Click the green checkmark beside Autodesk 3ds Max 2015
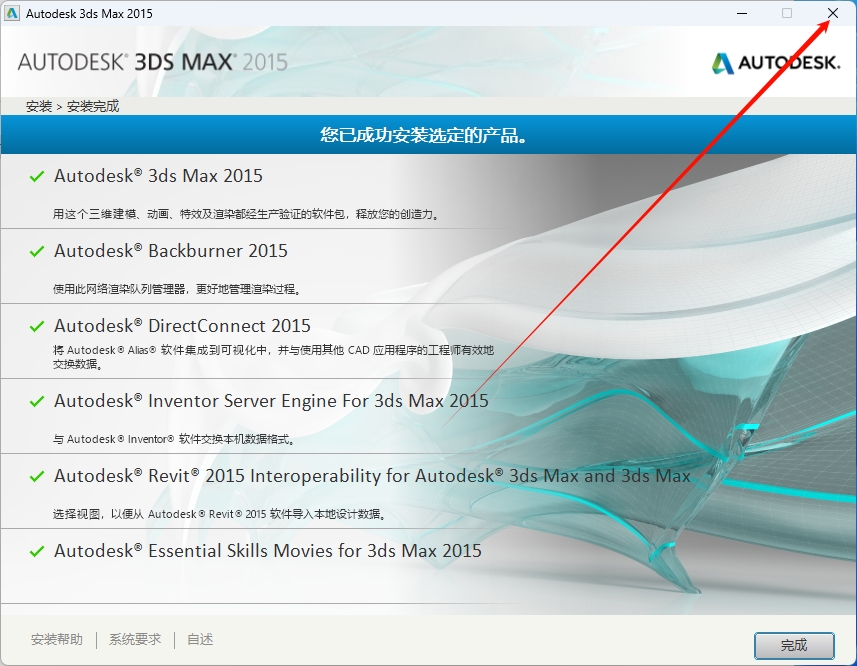This screenshot has height=666, width=857. (x=36, y=176)
